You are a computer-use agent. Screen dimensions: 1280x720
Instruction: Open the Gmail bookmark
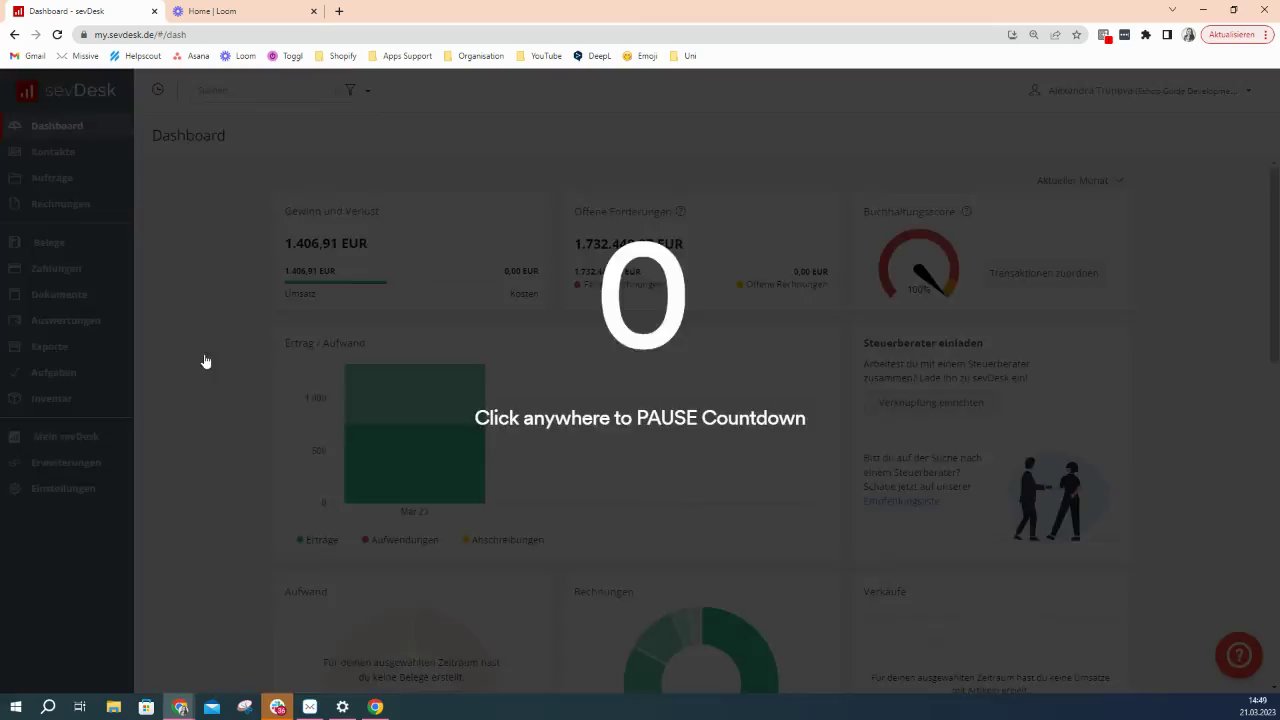click(28, 56)
